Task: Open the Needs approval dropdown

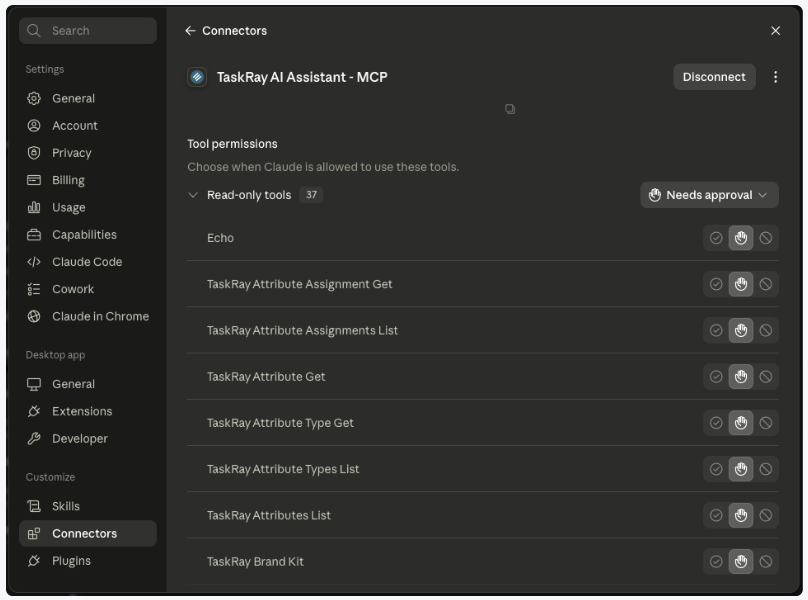Action: click(709, 195)
